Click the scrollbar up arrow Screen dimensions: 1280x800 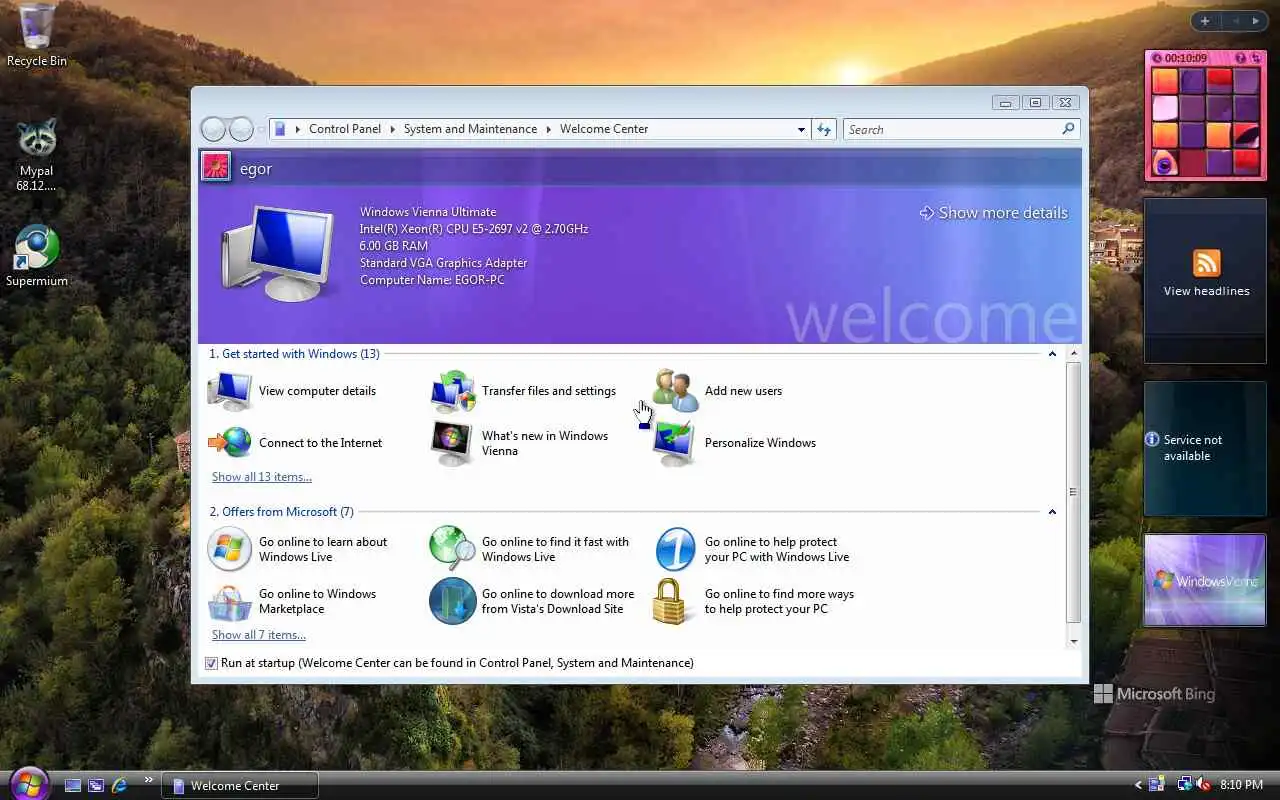tap(1074, 354)
